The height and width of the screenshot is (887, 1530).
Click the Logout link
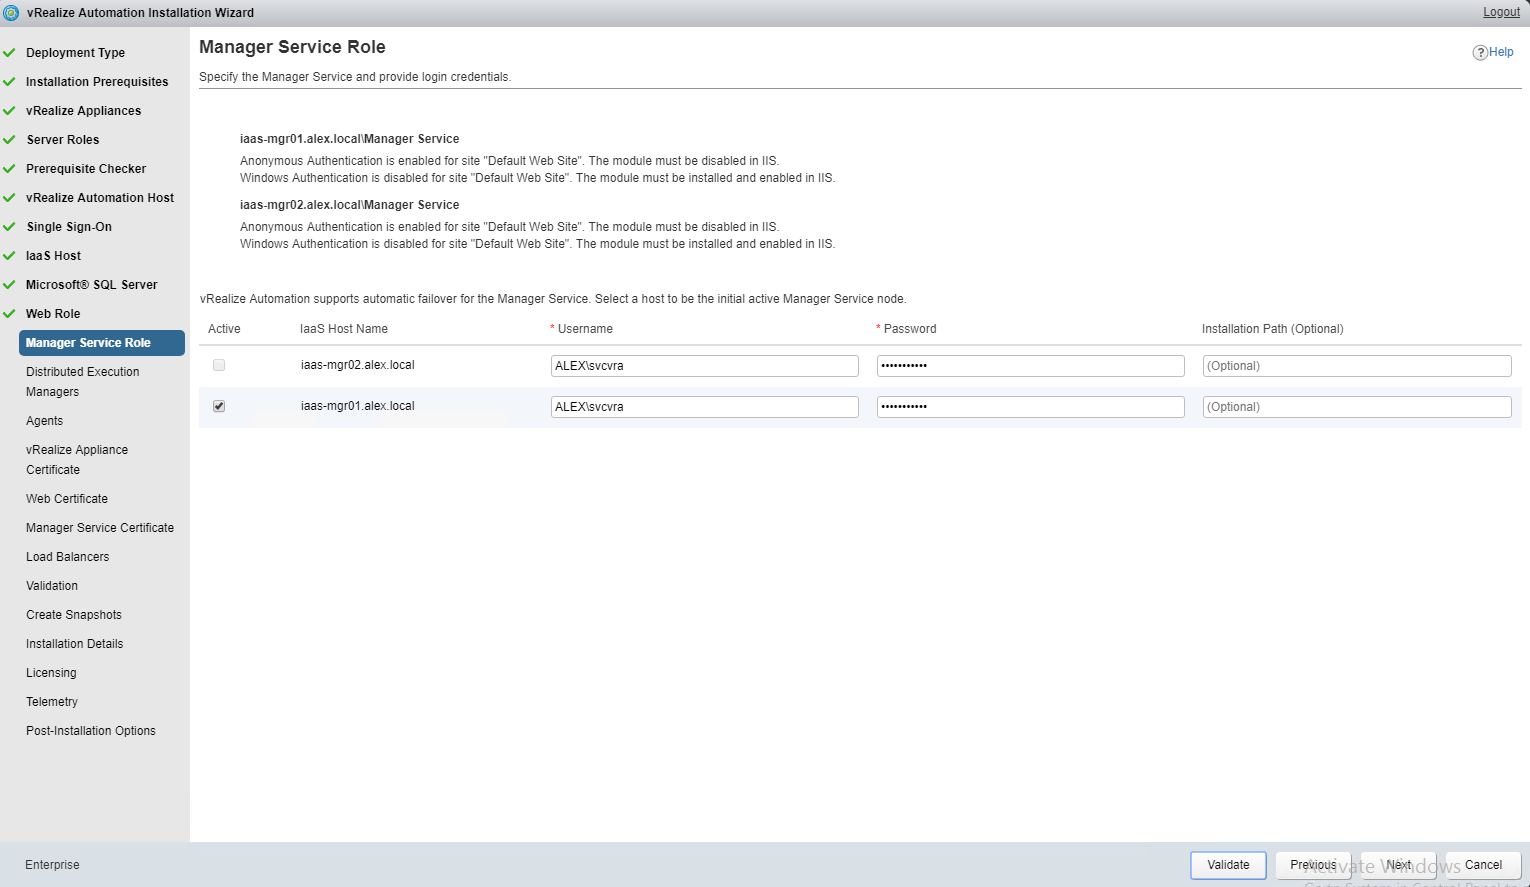tap(1500, 12)
